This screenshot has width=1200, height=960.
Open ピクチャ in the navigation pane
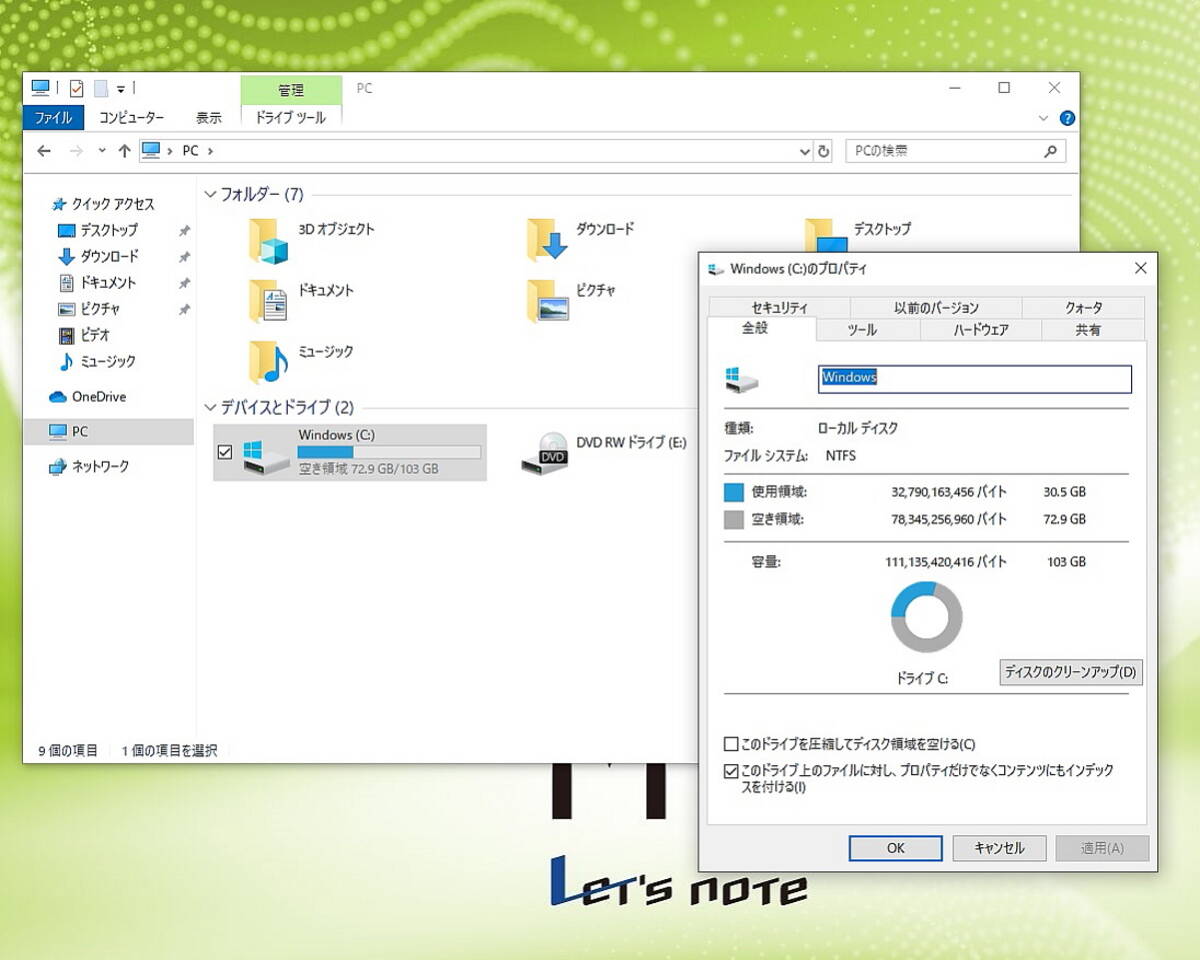pos(89,309)
